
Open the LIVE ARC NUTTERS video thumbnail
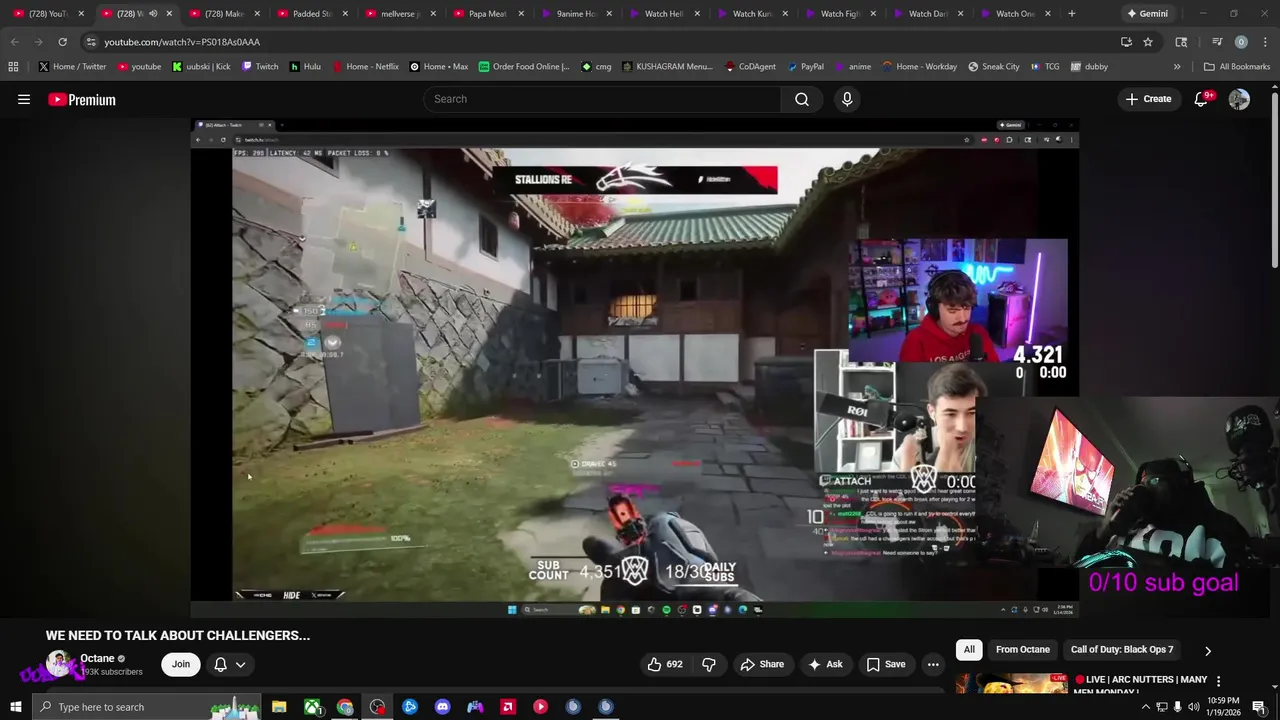1011,683
